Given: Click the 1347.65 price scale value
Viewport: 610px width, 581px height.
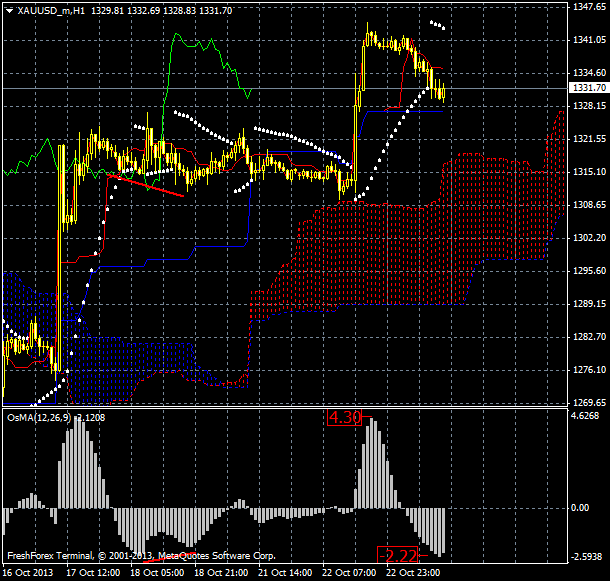Looking at the screenshot, I should (x=585, y=7).
